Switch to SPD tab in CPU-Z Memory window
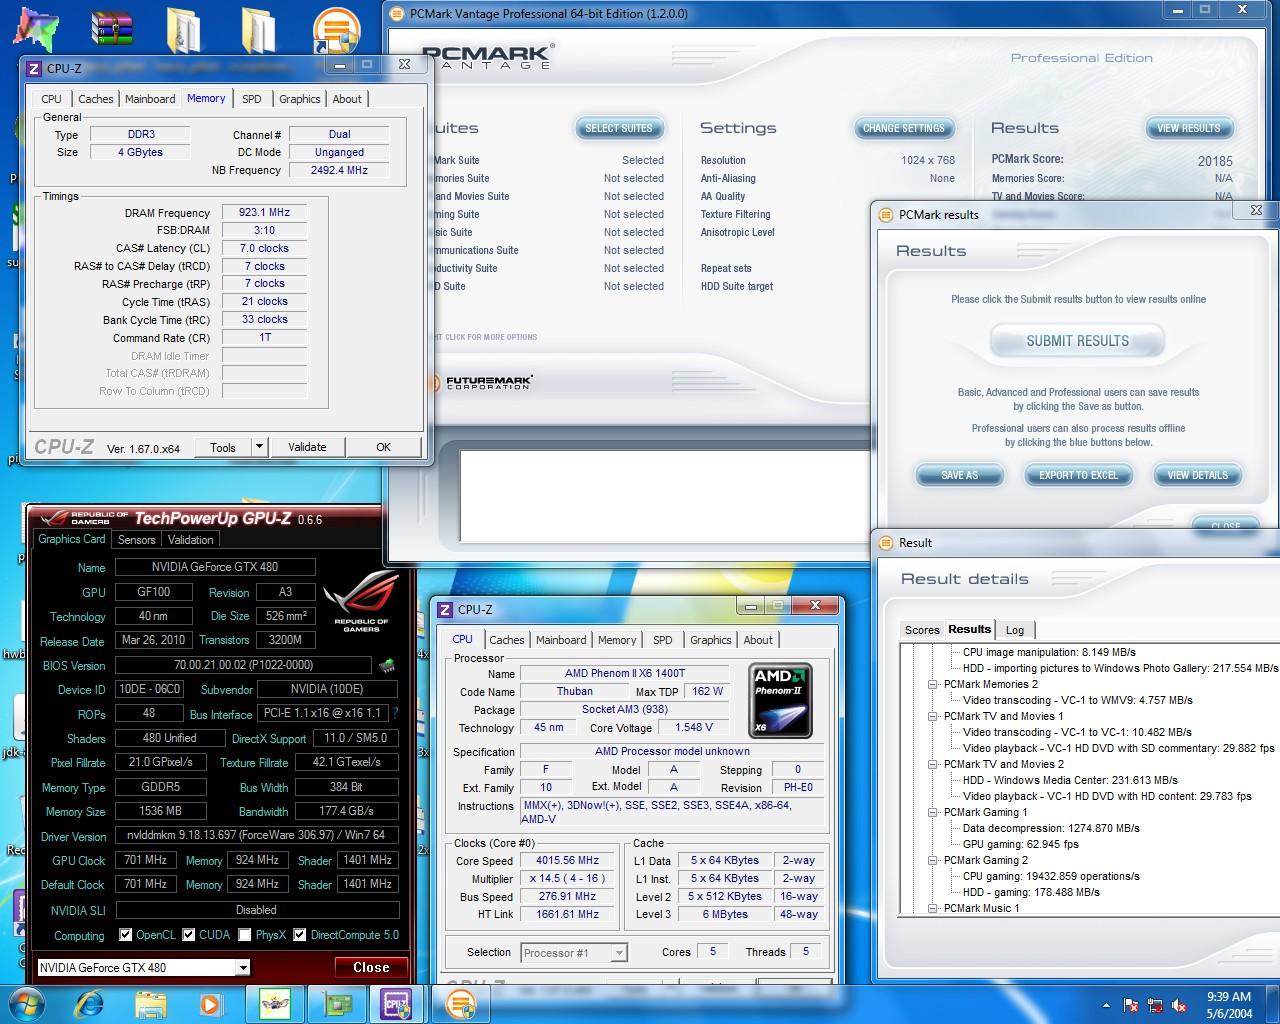 [x=252, y=99]
